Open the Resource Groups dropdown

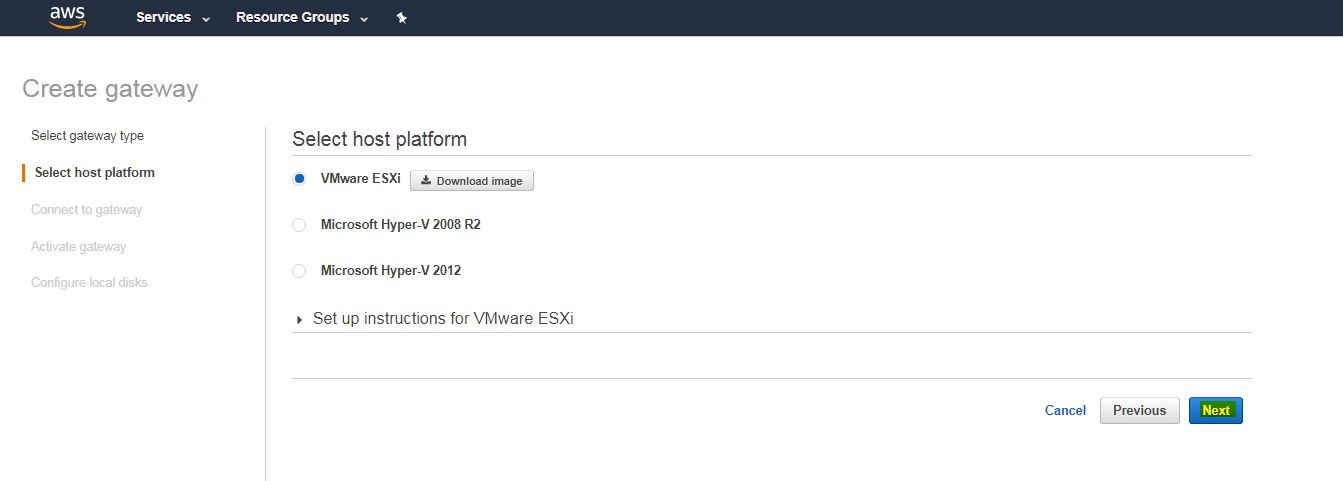click(x=302, y=18)
